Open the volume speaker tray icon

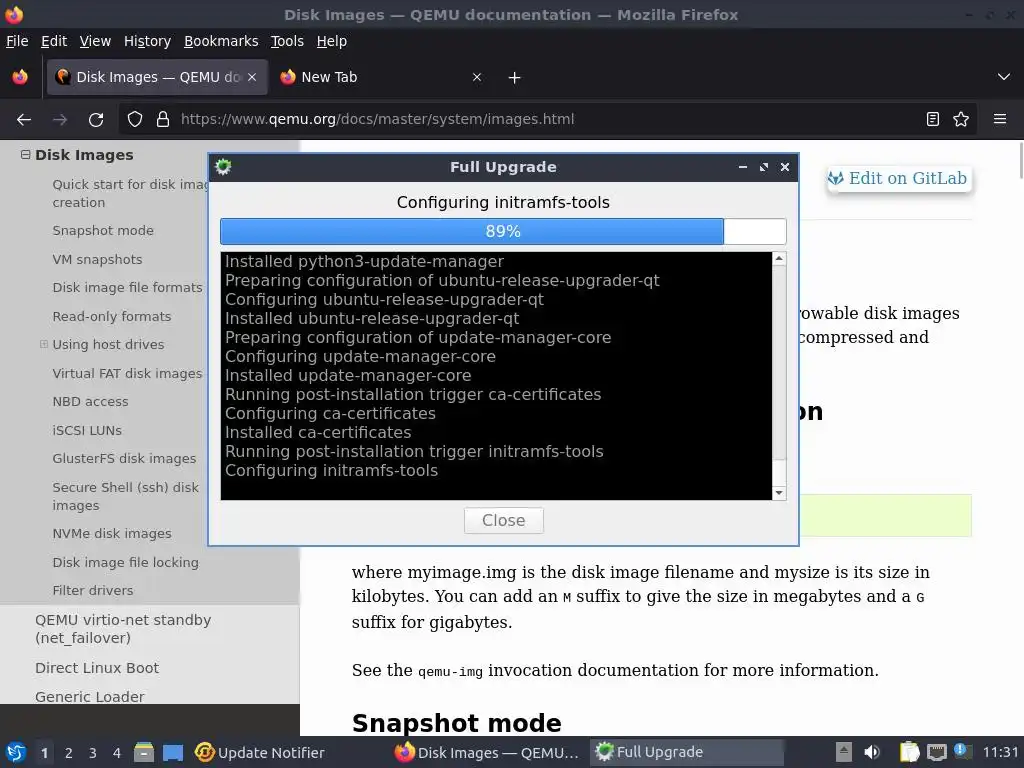872,752
